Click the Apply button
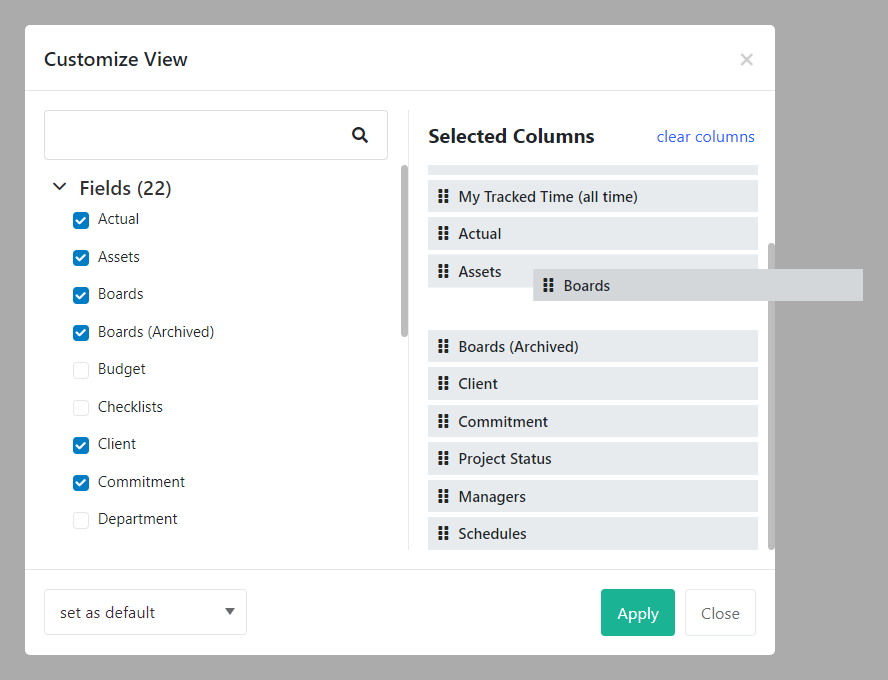The image size is (888, 680). point(637,612)
